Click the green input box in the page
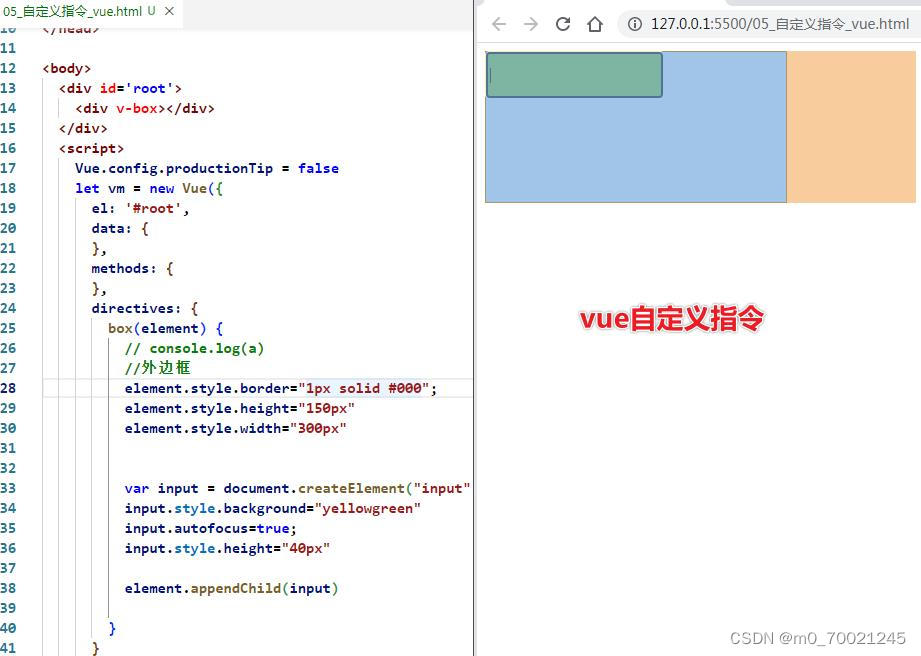Image resolution: width=921 pixels, height=656 pixels. click(x=574, y=75)
